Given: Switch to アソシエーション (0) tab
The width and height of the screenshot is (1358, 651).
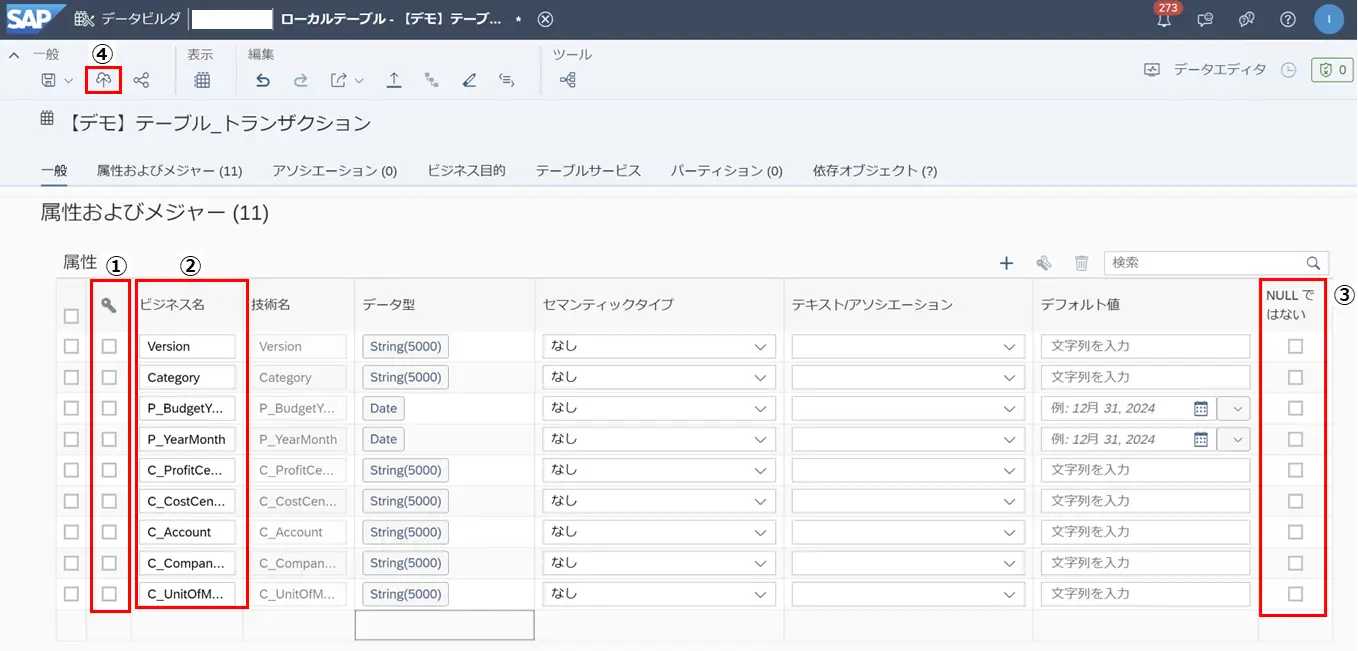Looking at the screenshot, I should (x=335, y=171).
